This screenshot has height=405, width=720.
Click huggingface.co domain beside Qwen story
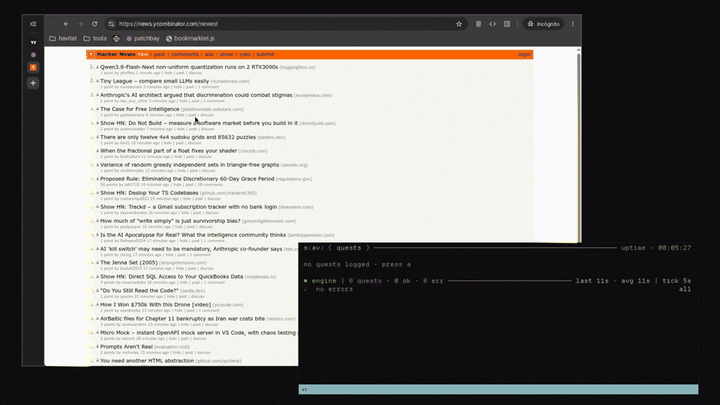[297, 68]
